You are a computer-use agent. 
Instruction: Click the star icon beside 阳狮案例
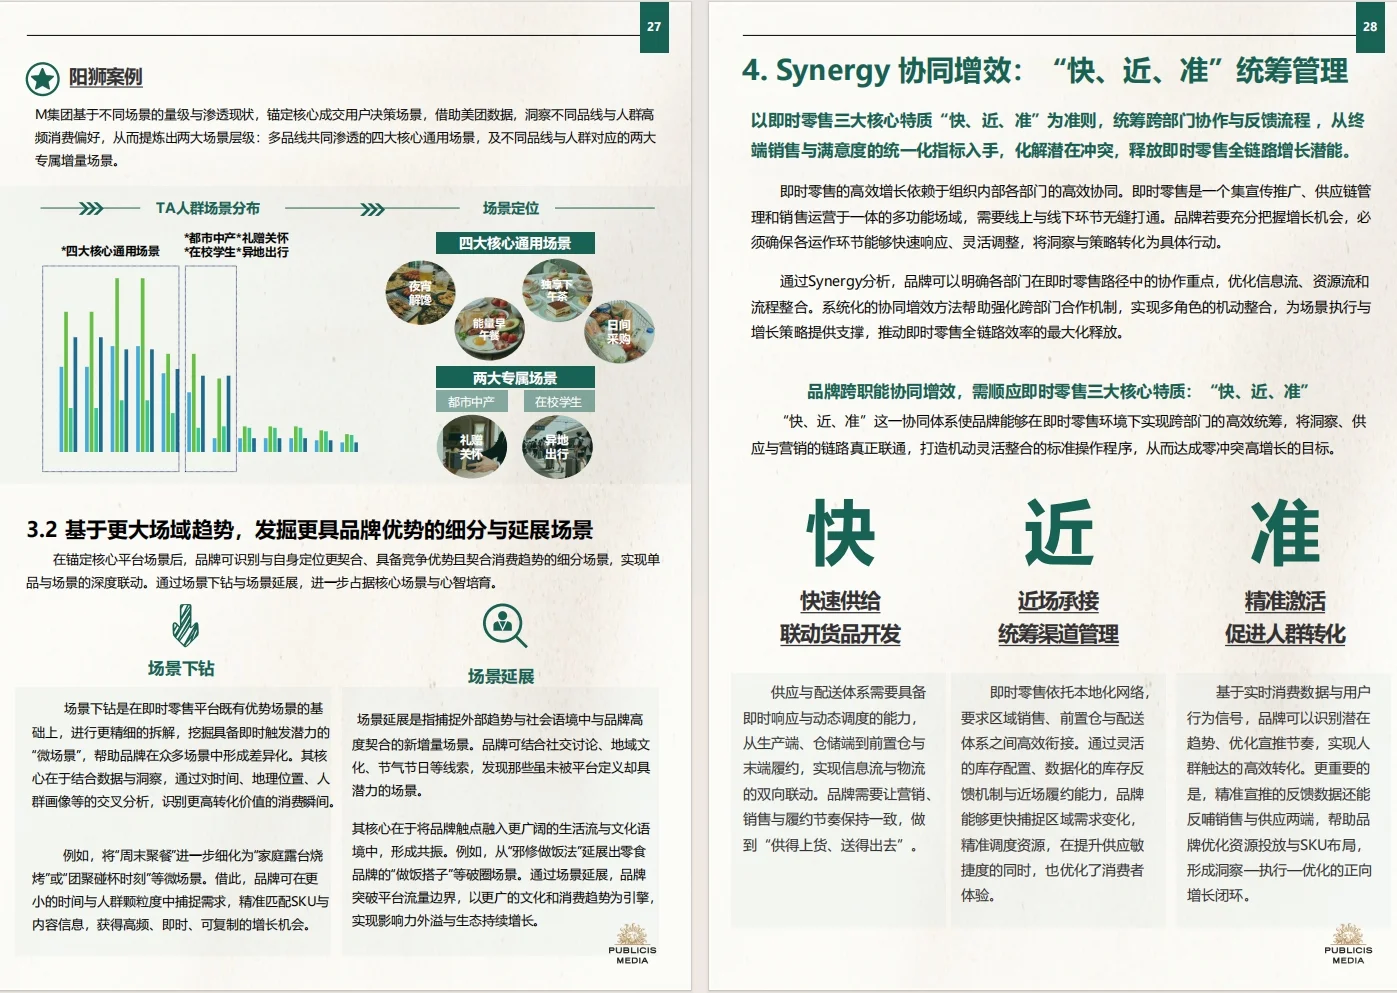43,78
